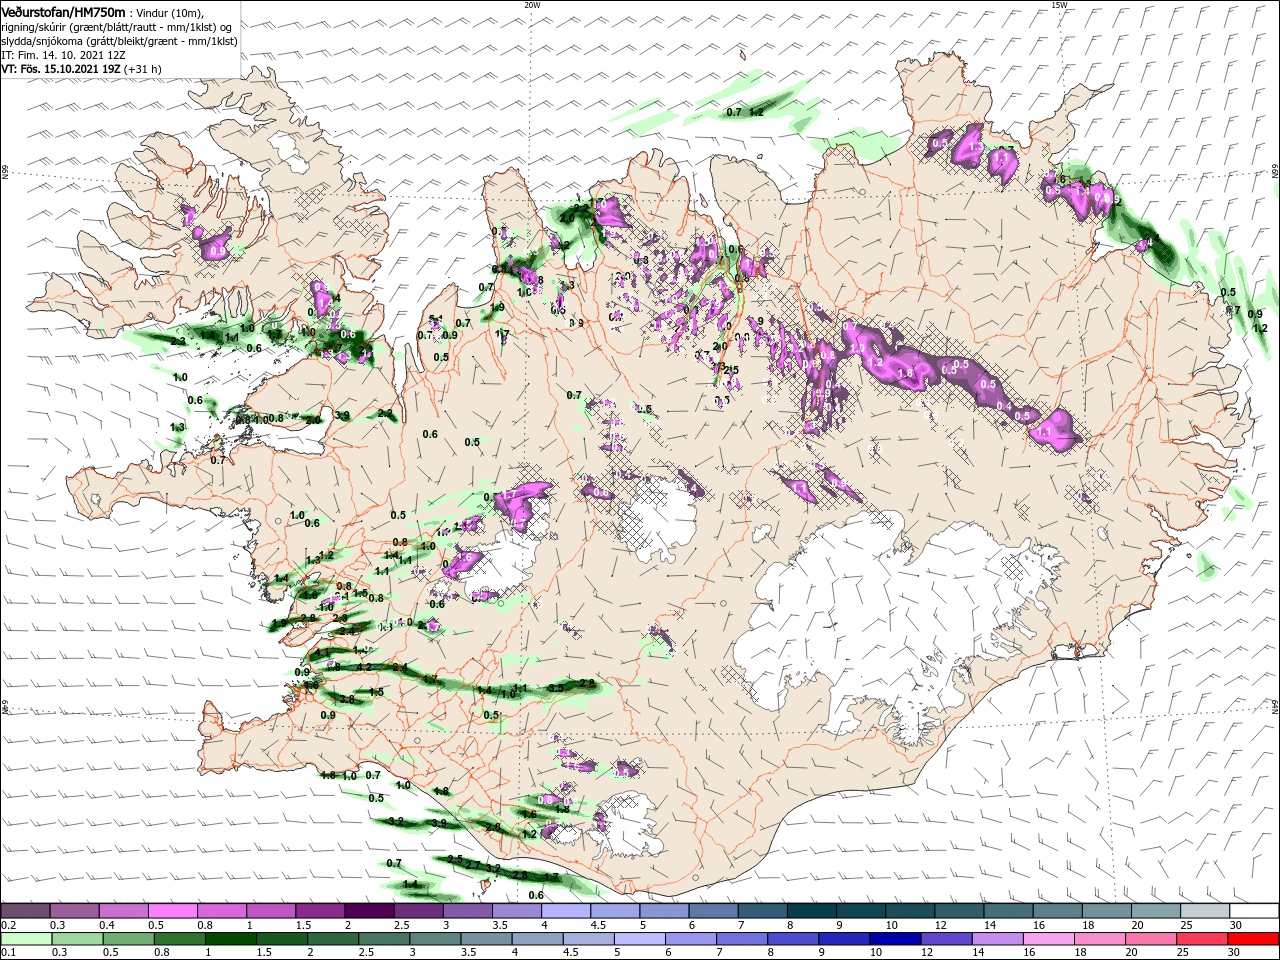This screenshot has width=1280, height=960.
Task: Click the bright red 30 swatch in lower legend
Action: tap(1254, 939)
